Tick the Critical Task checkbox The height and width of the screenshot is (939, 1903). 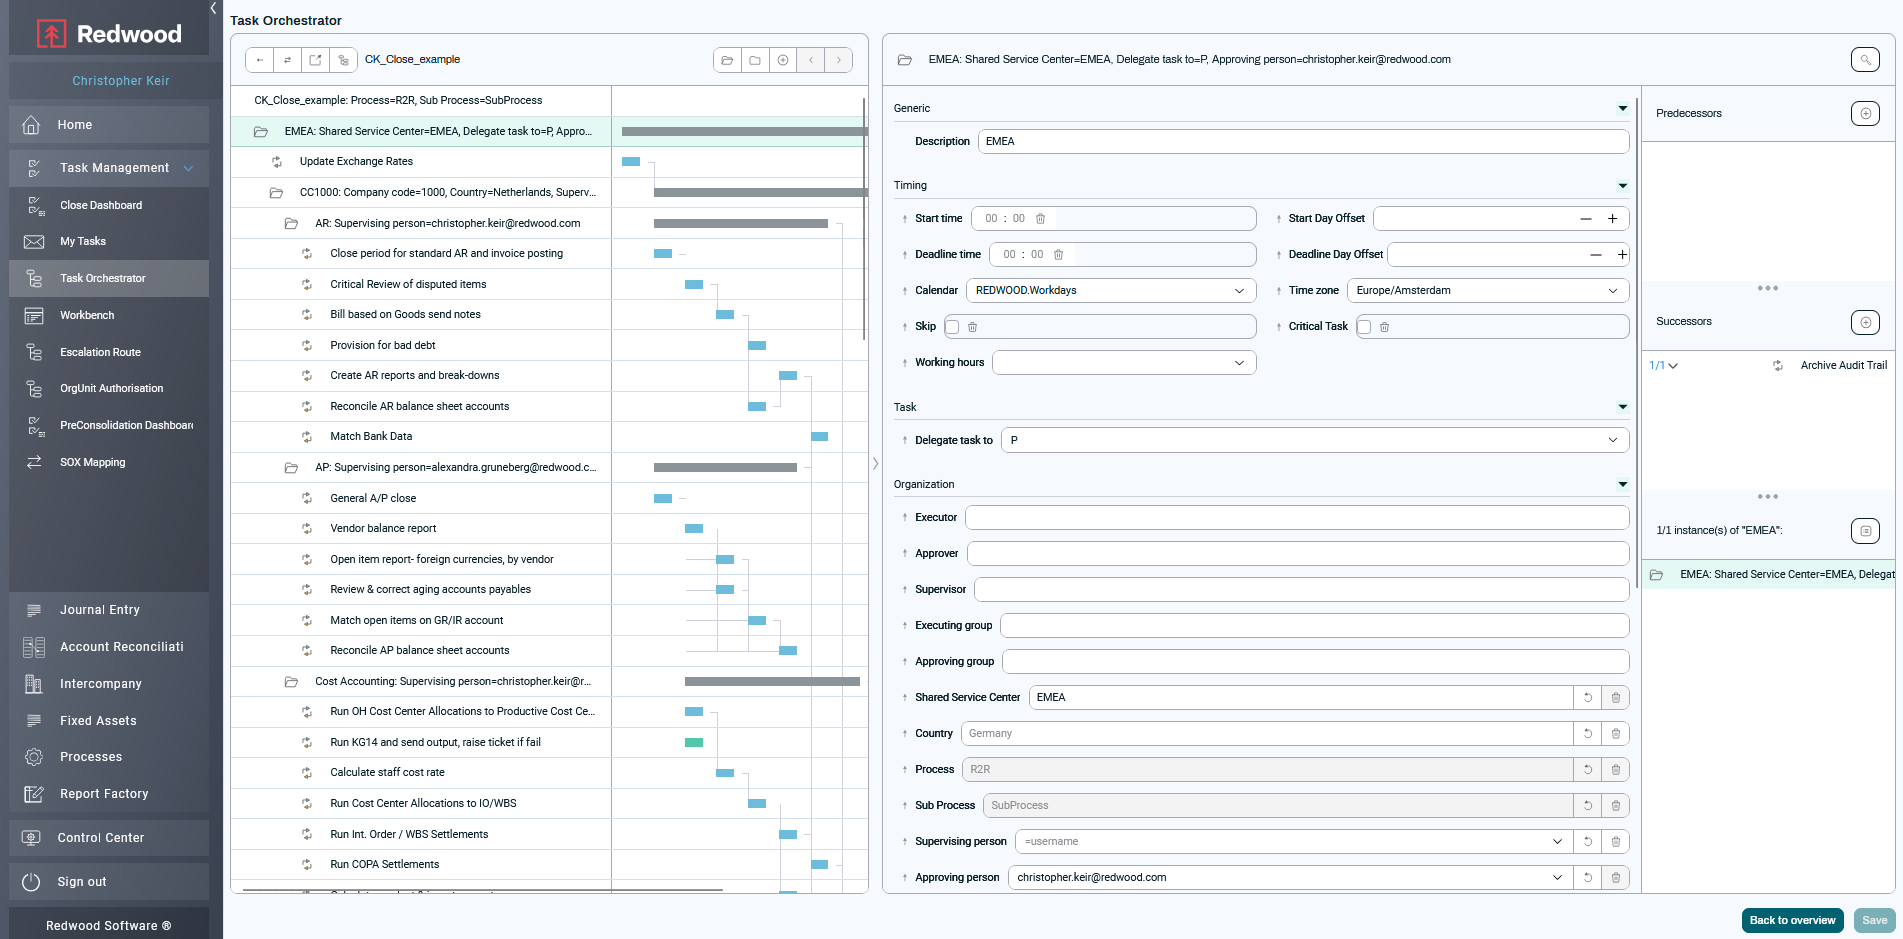pos(1364,327)
